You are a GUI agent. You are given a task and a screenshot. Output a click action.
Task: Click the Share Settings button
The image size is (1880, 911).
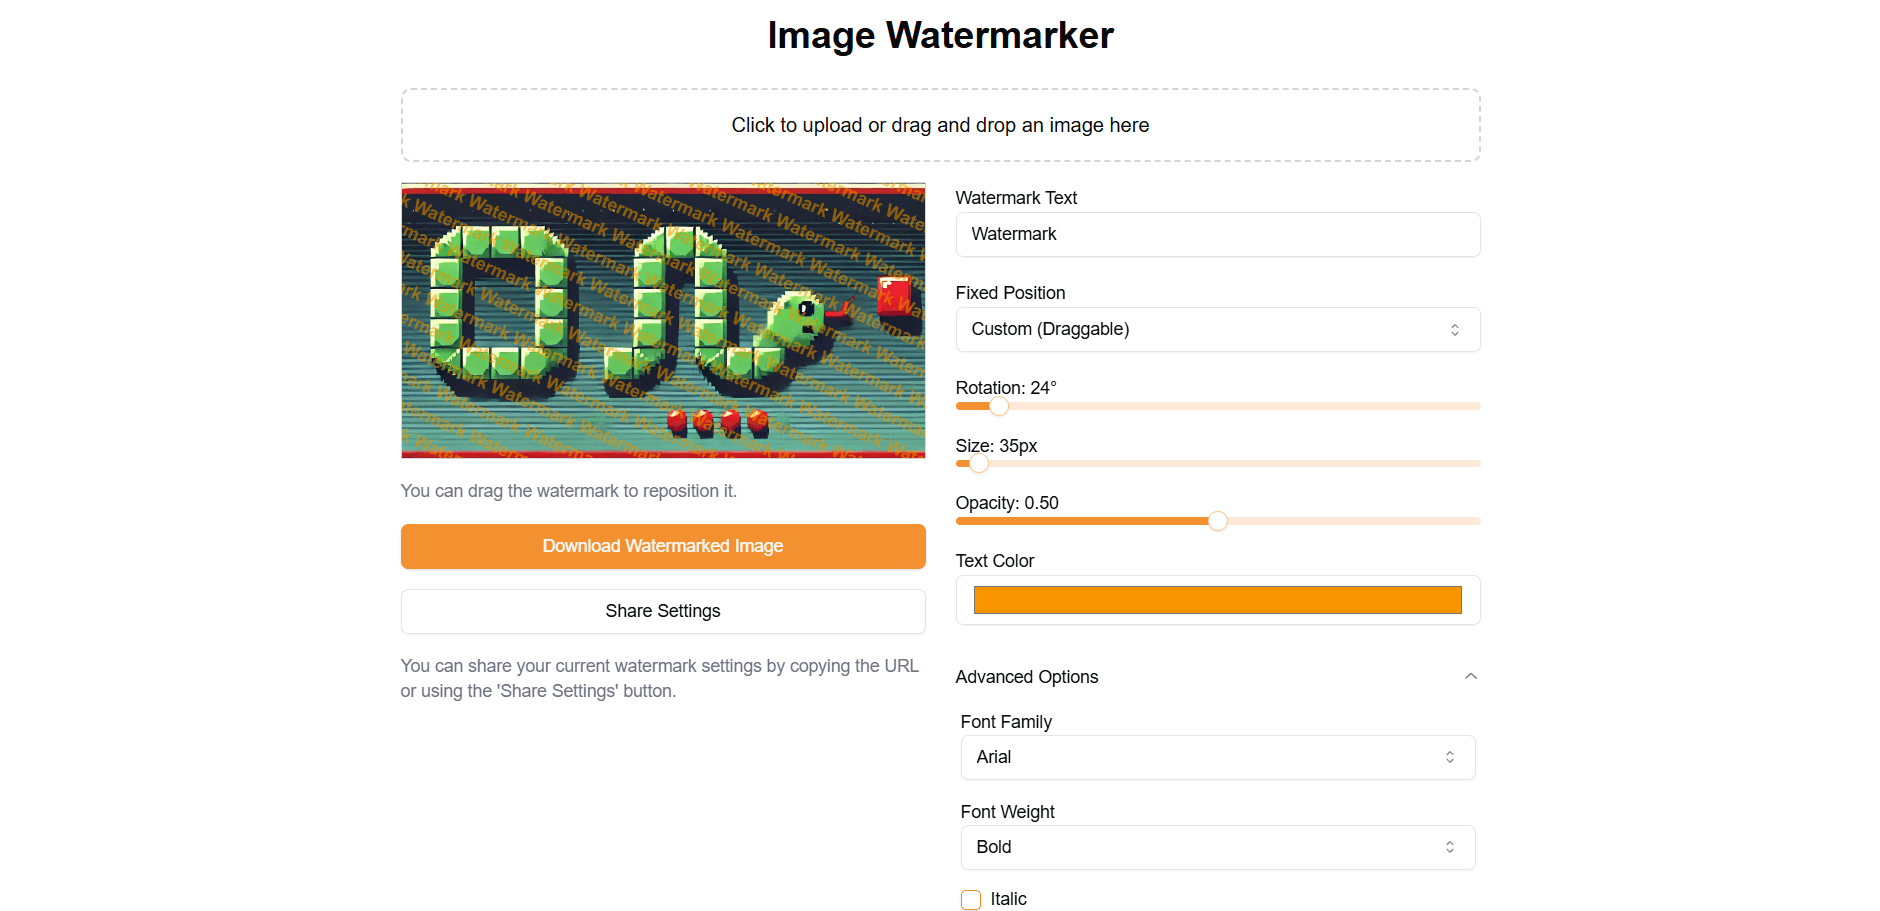[x=663, y=611]
